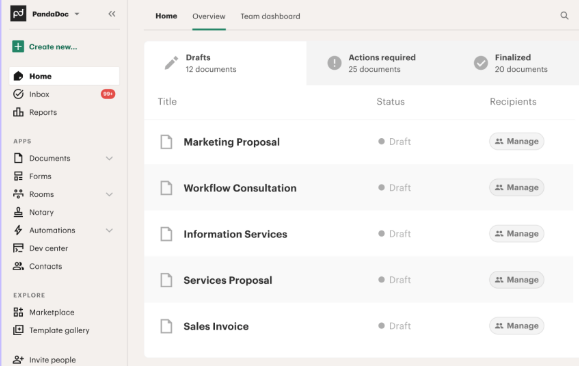Viewport: 579px width, 366px height.
Task: Click the Actions required exclamation icon
Action: [335, 63]
